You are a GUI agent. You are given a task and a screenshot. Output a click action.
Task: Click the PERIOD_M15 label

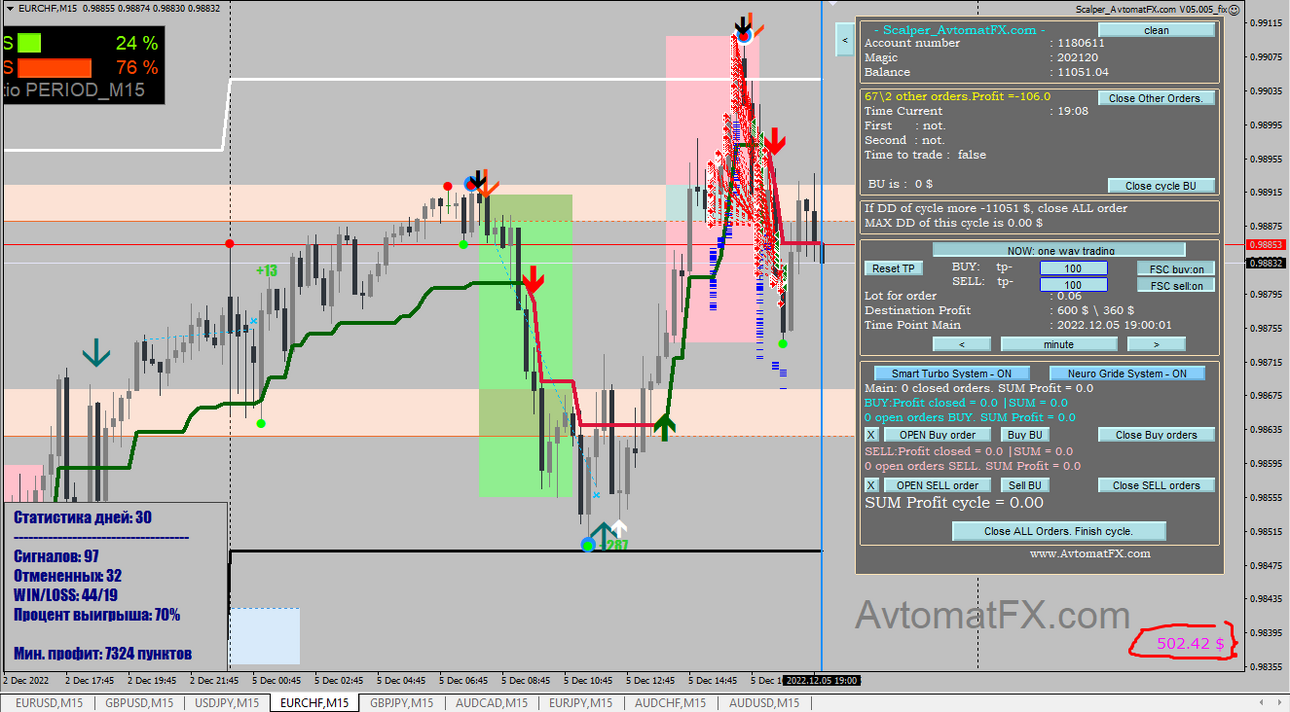click(x=84, y=91)
